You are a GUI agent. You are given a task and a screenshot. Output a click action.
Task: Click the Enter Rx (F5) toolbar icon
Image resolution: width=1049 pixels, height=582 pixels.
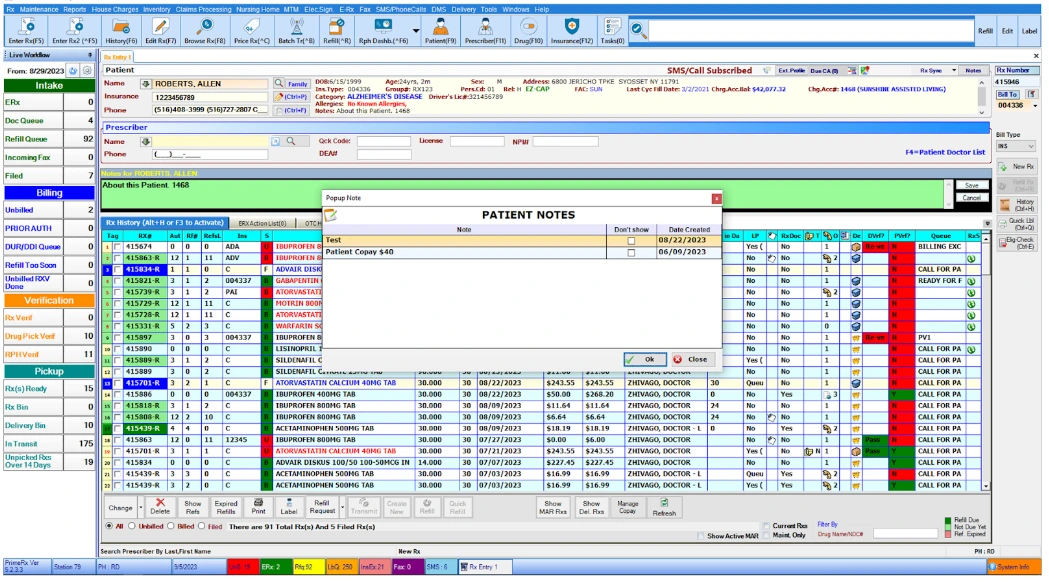26,31
